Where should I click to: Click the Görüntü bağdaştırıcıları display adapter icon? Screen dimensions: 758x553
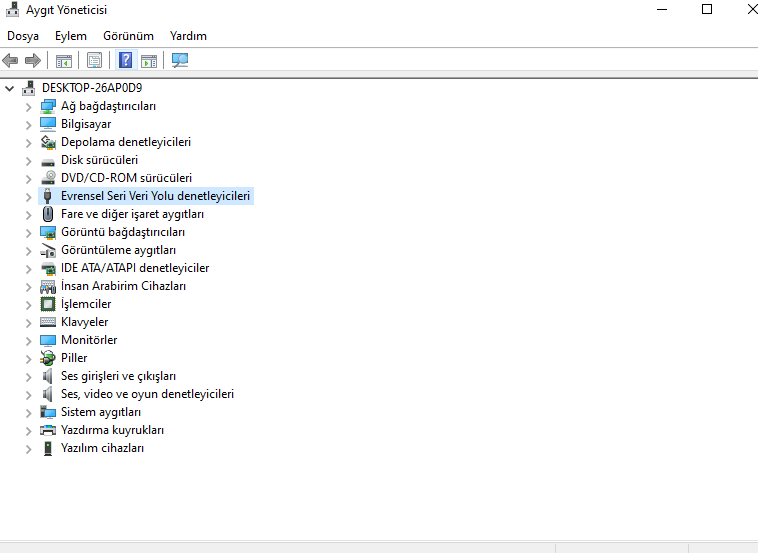(48, 232)
